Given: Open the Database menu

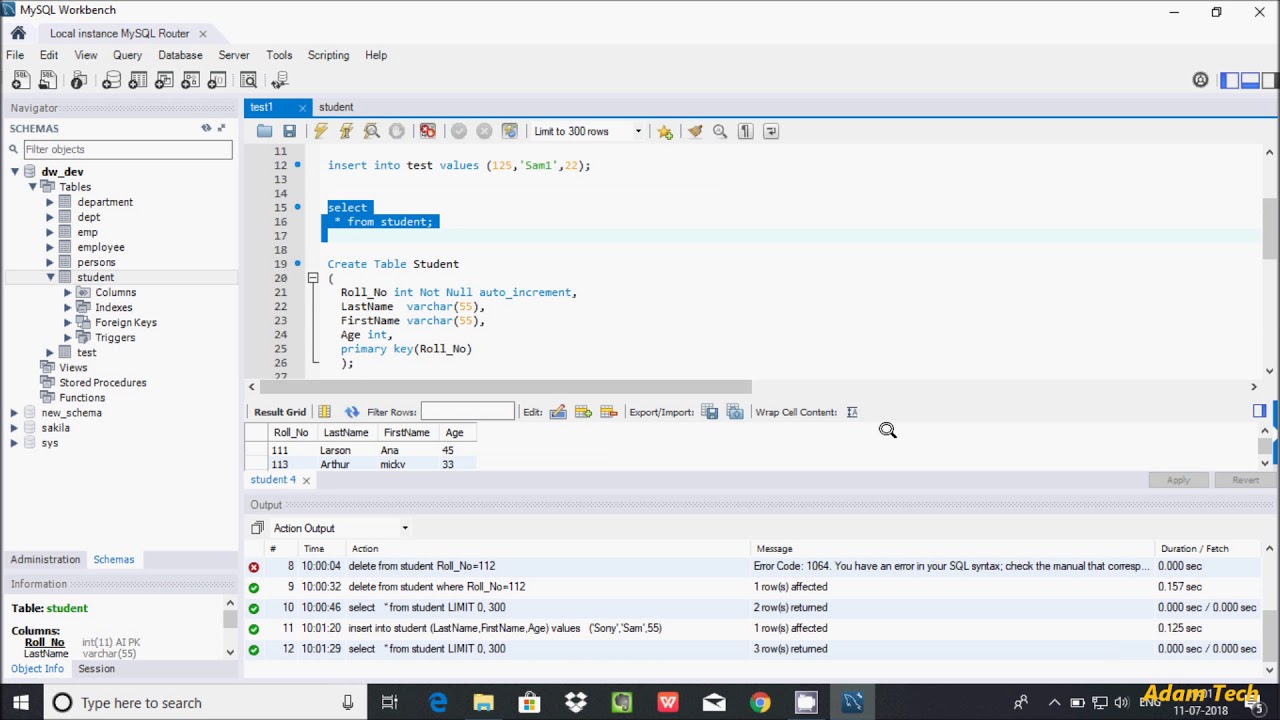Looking at the screenshot, I should 180,55.
